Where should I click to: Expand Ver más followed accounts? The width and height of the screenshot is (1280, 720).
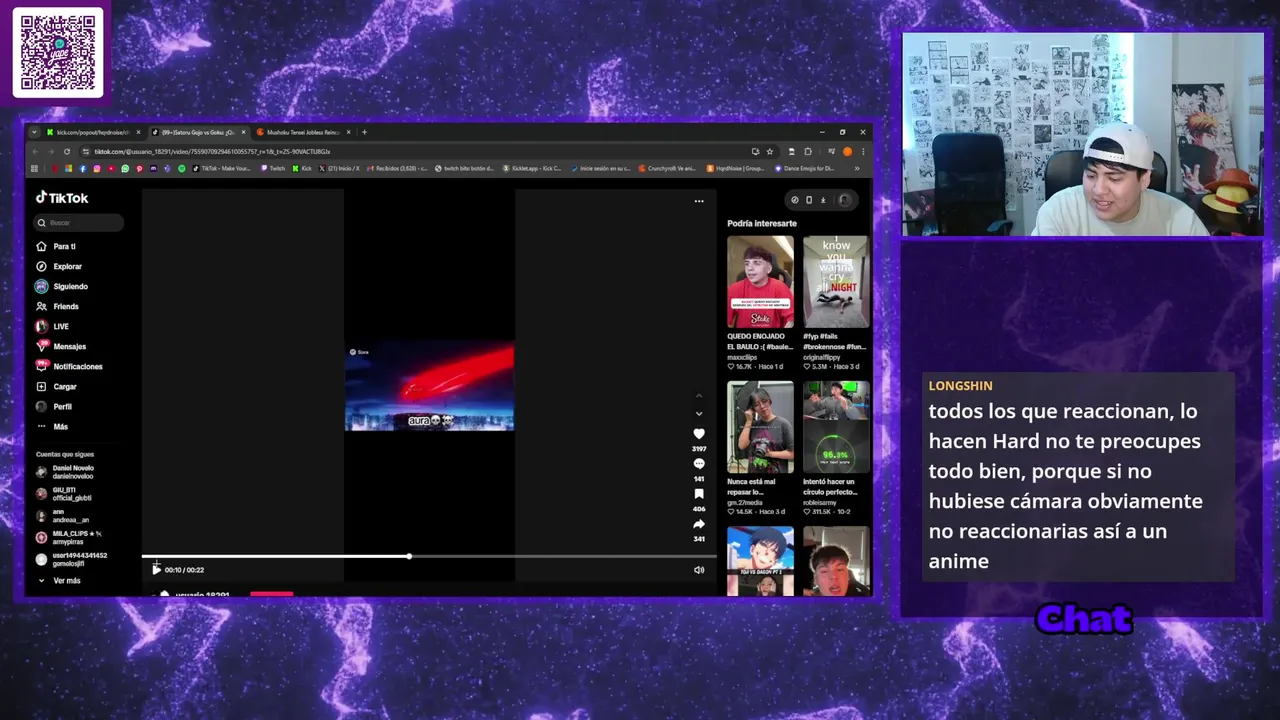coord(60,580)
